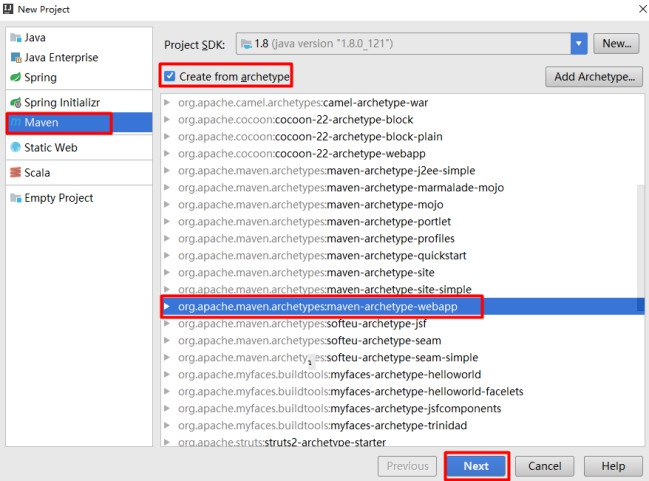Expand cocoon-22-archetype-block-plain node
Screen dimensions: 649x481
pos(167,136)
